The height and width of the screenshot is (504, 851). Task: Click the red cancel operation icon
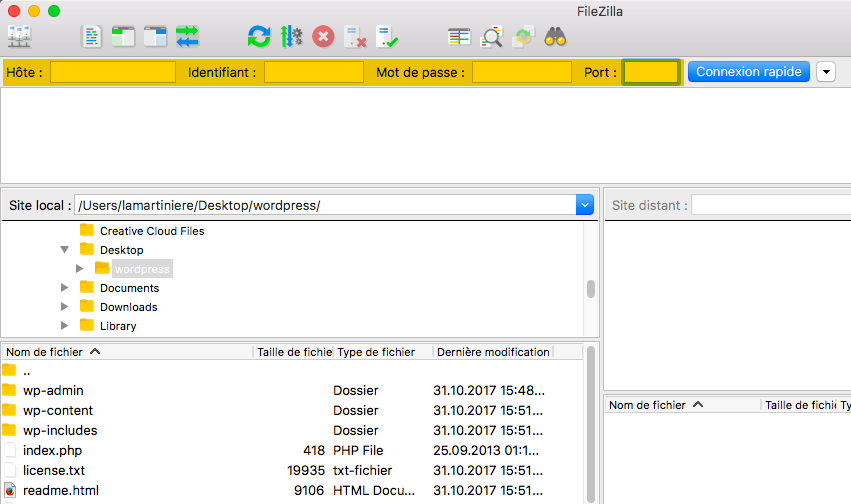(x=323, y=37)
